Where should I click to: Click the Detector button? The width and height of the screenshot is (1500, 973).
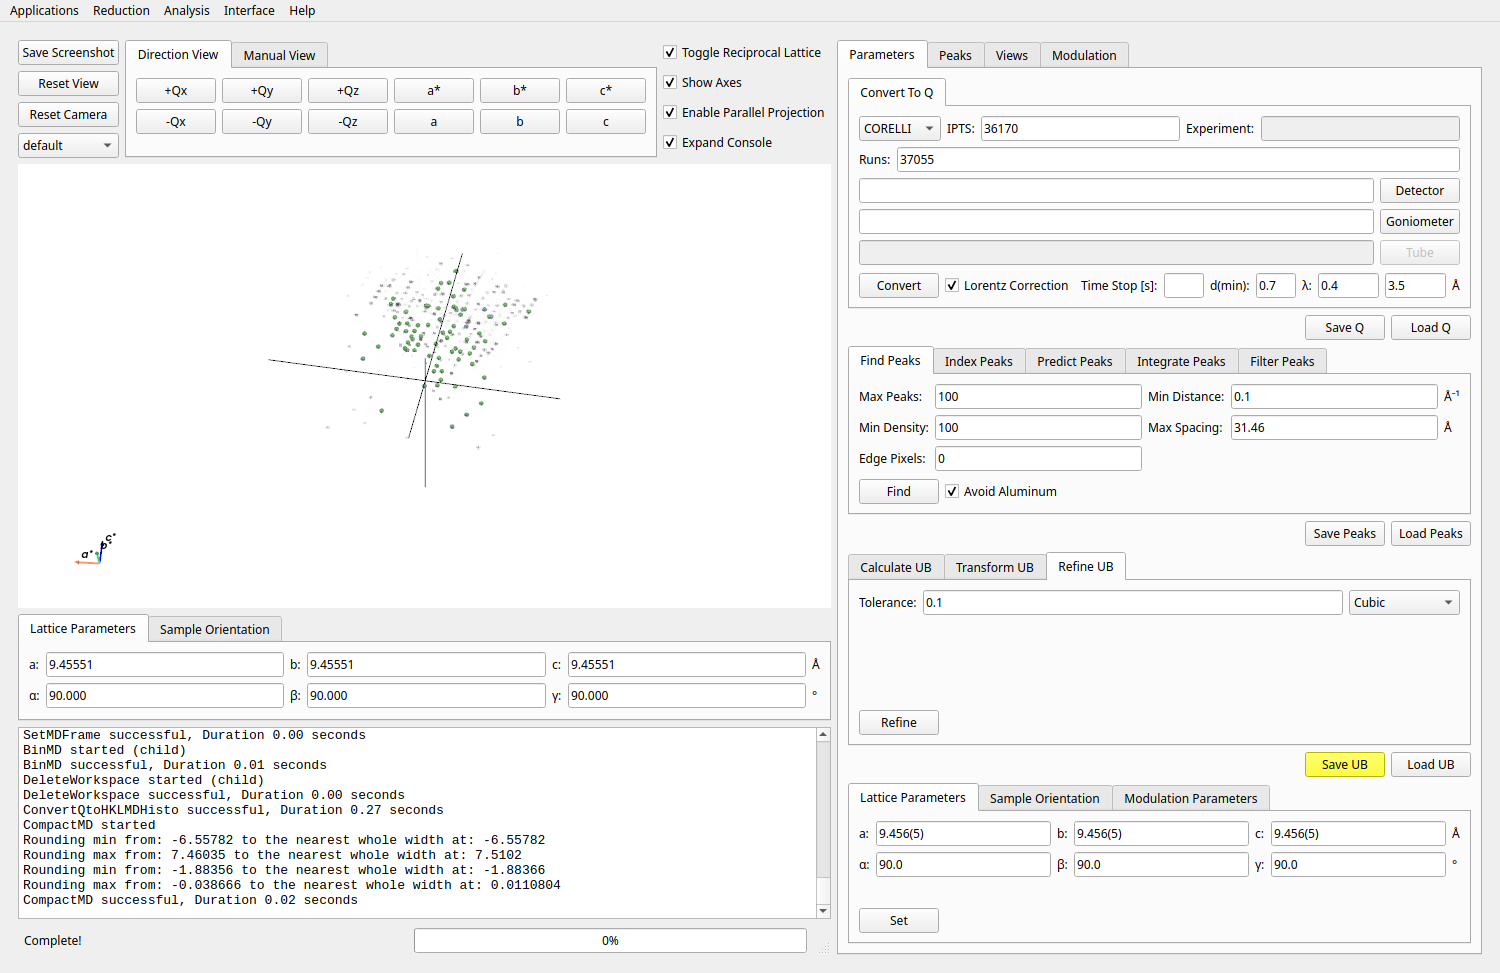coord(1420,190)
